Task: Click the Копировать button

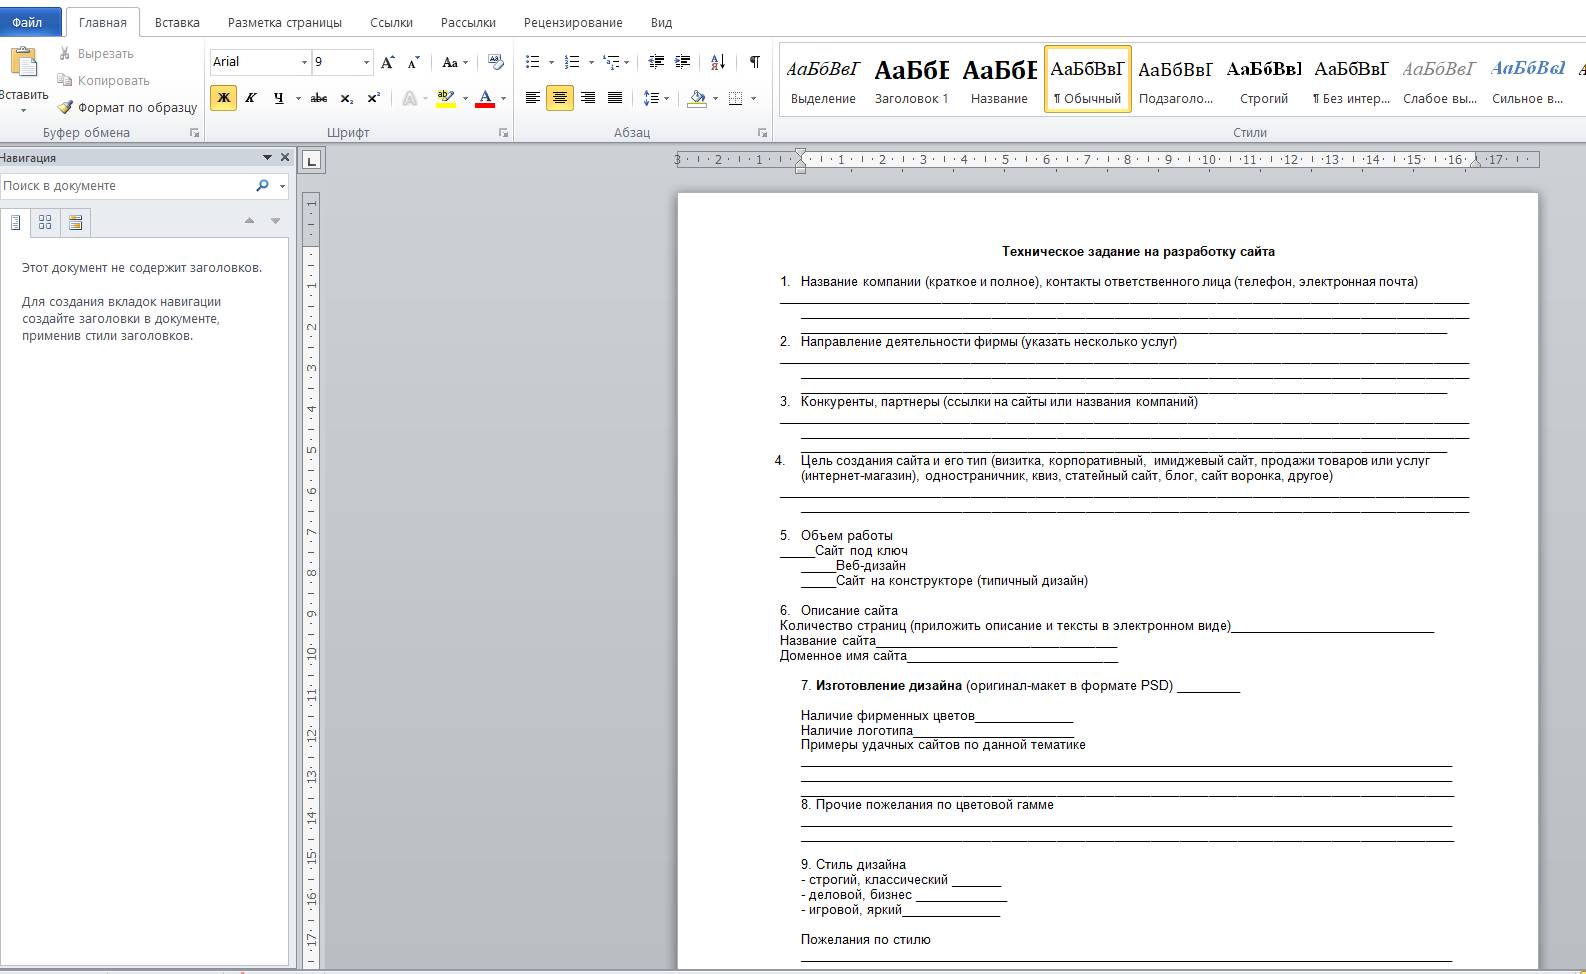Action: [x=104, y=80]
